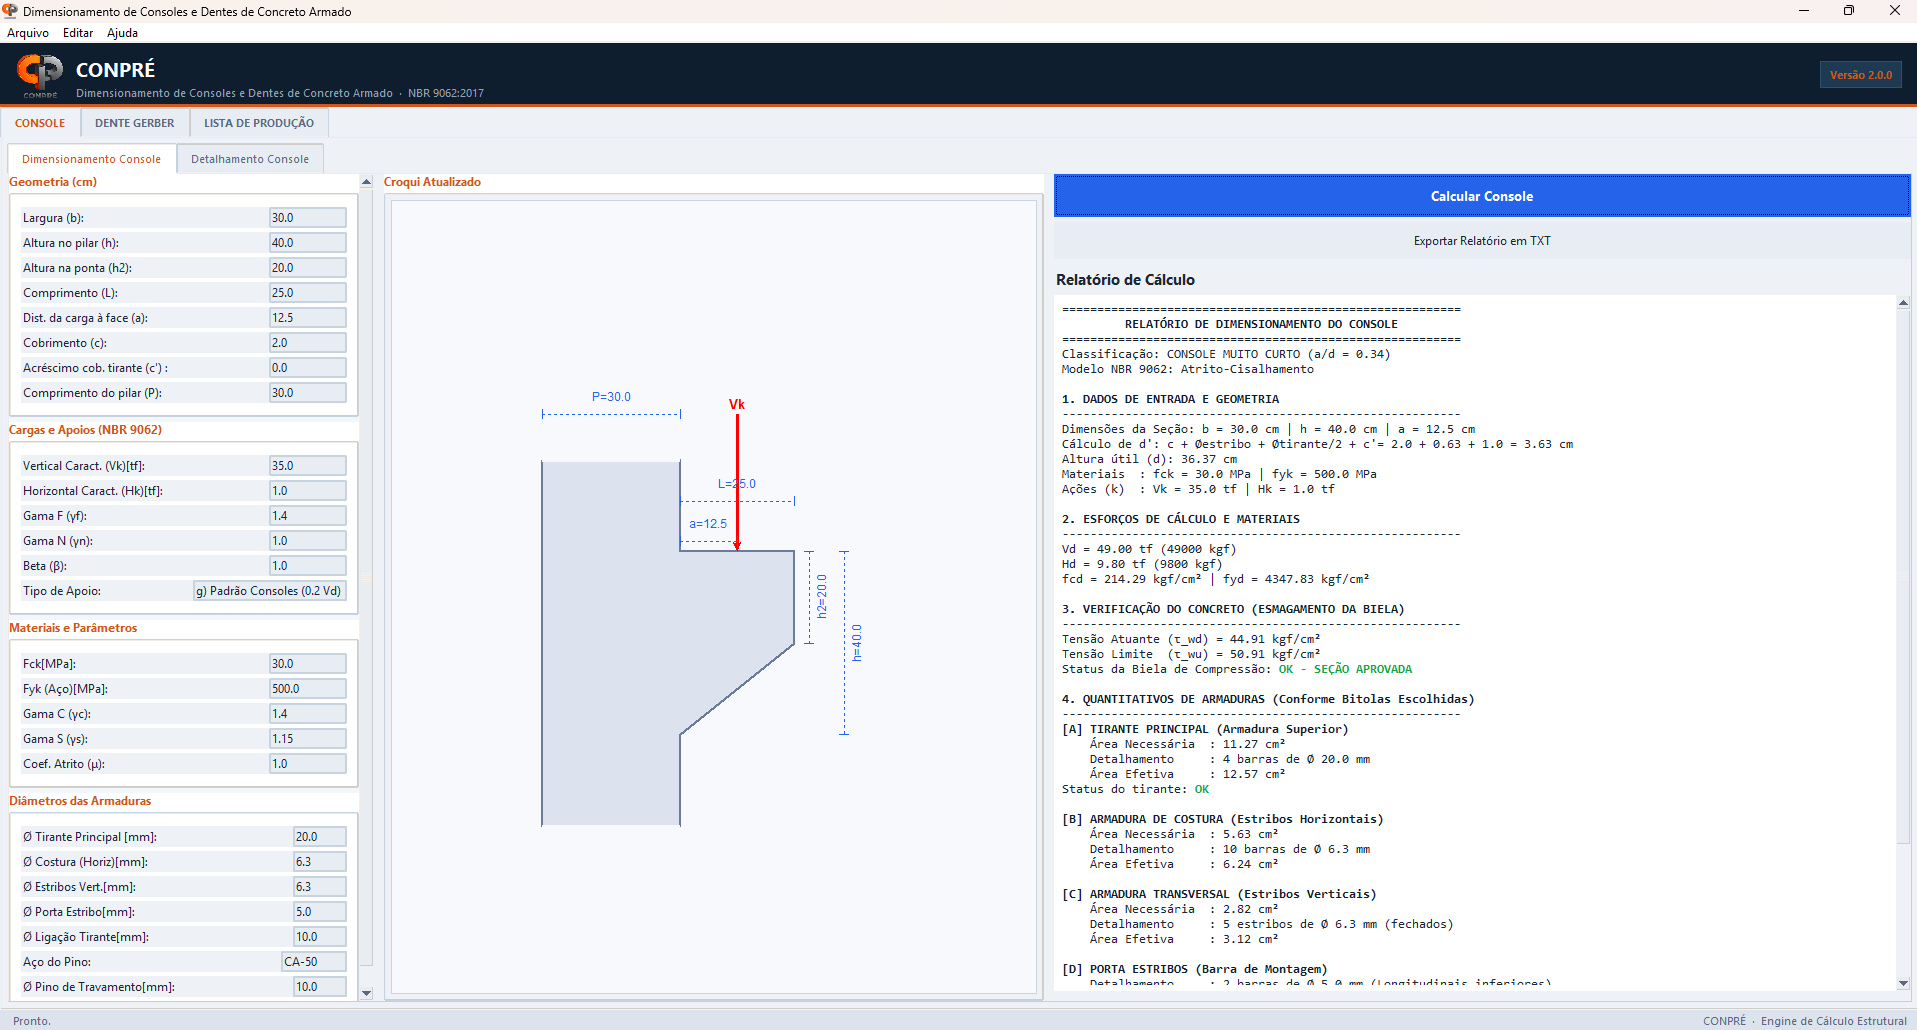Click the Altura na ponta (h2) field
The width and height of the screenshot is (1917, 1030).
pyautogui.click(x=308, y=268)
